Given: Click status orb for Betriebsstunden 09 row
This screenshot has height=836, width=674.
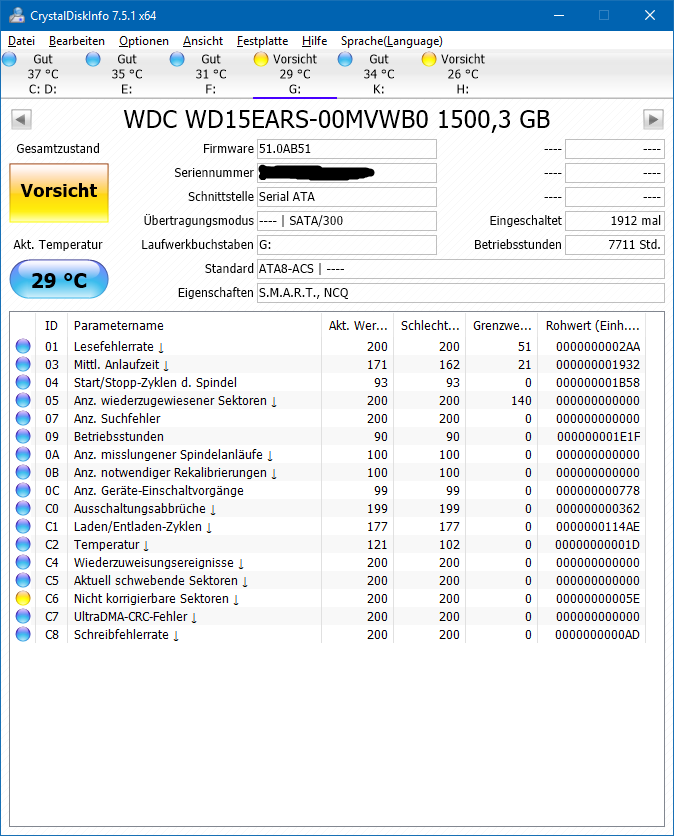Looking at the screenshot, I should 23,436.
